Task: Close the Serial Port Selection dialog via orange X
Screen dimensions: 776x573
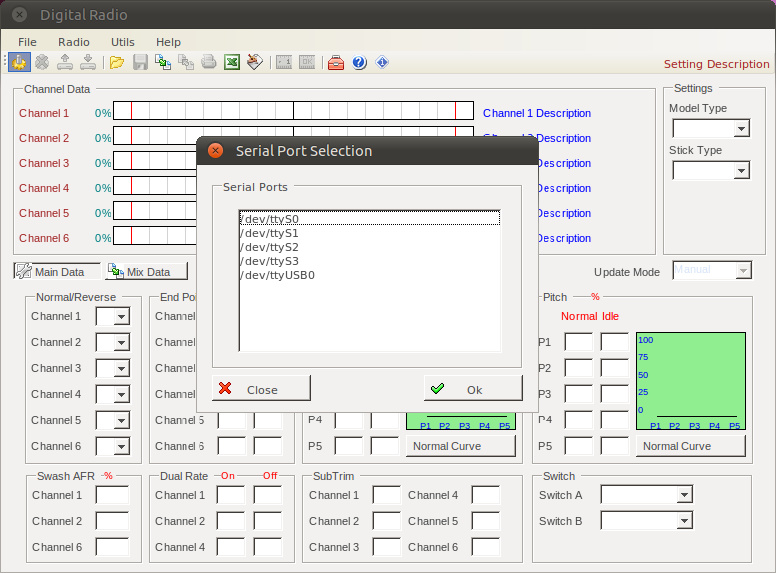Action: 215,150
